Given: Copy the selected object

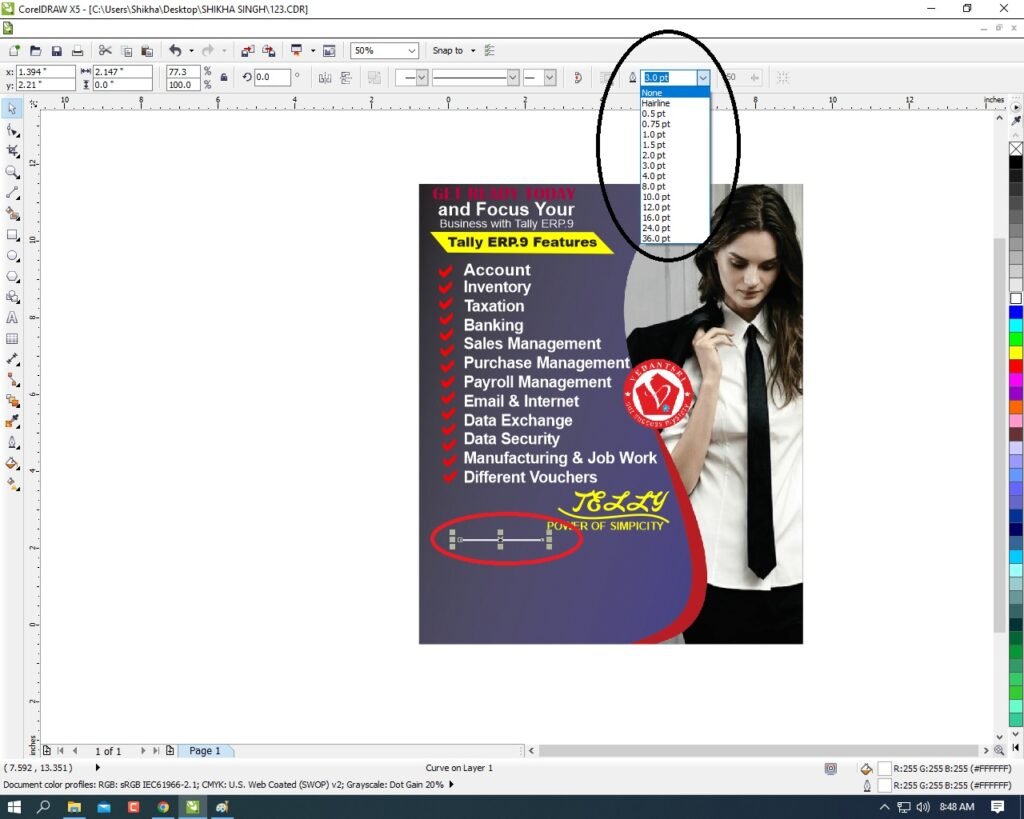Looking at the screenshot, I should click(x=127, y=50).
